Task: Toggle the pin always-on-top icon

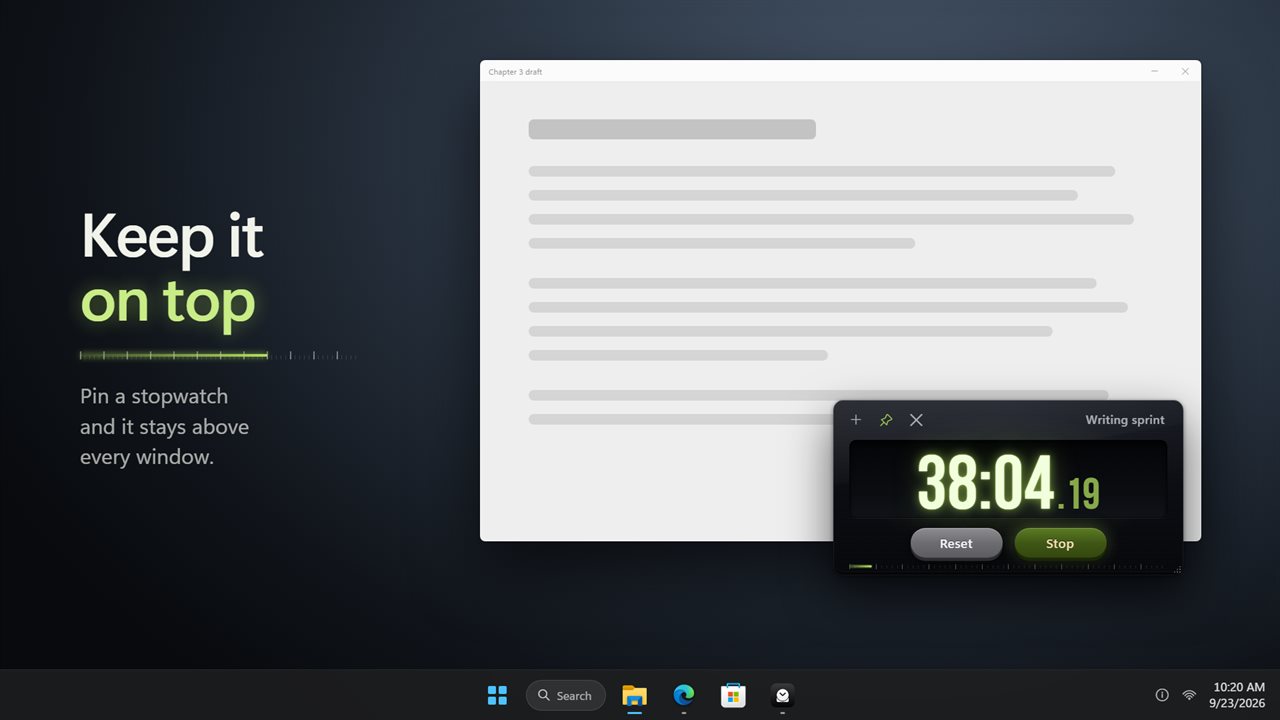Action: click(x=885, y=420)
